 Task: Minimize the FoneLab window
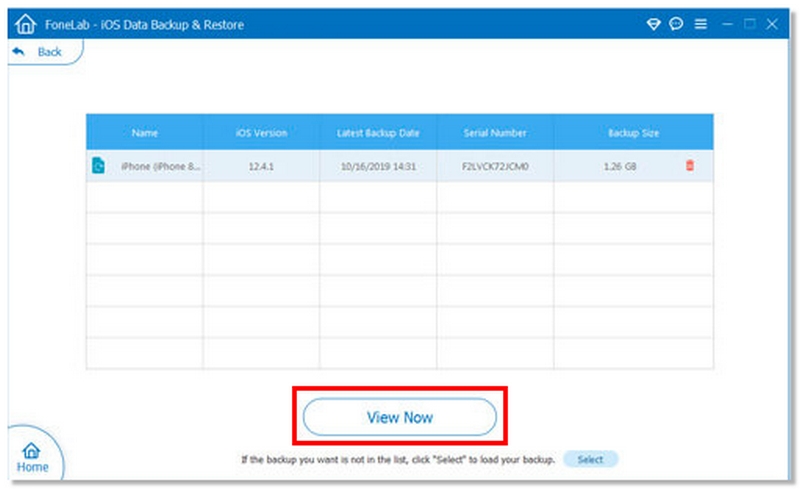(x=727, y=24)
